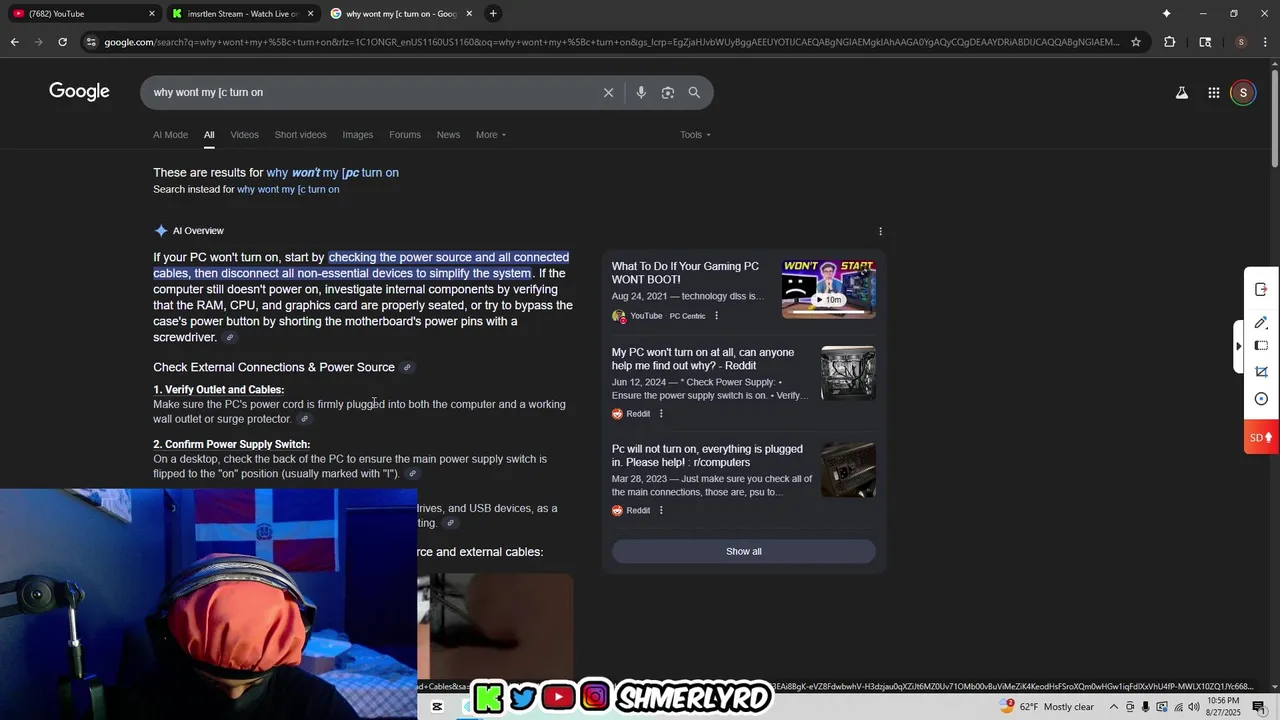The width and height of the screenshot is (1280, 720).
Task: Select the Images results tab
Action: click(x=357, y=135)
